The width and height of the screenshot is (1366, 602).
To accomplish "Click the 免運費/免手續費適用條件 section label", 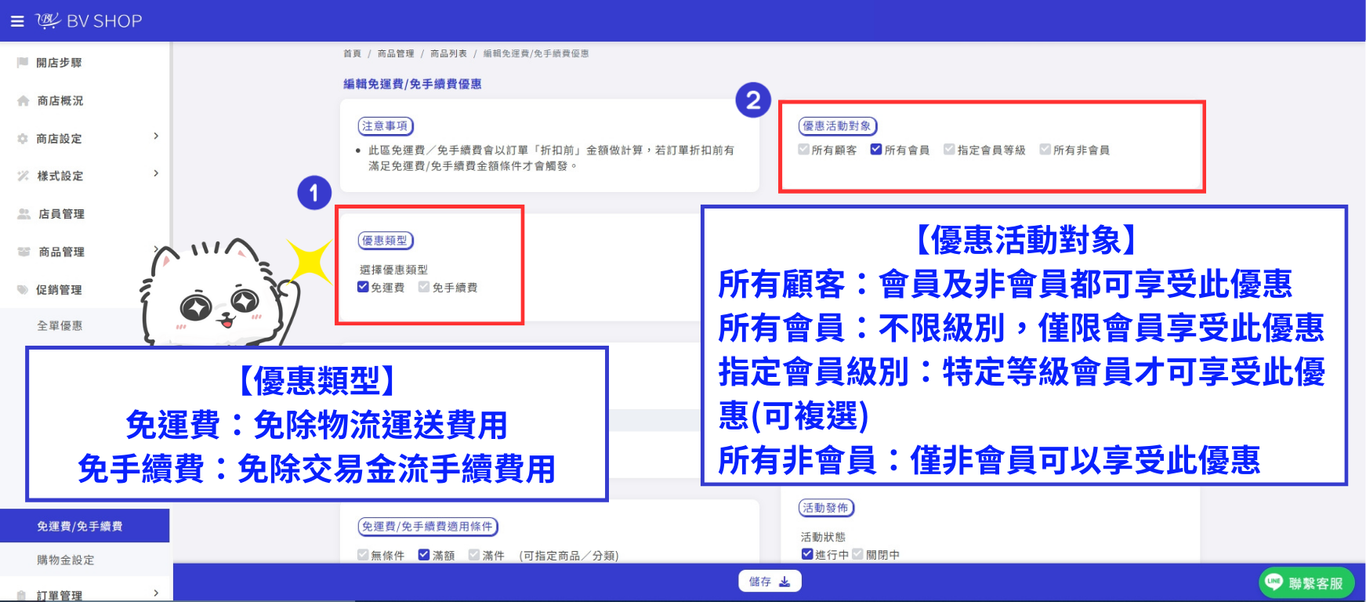I will pyautogui.click(x=428, y=527).
